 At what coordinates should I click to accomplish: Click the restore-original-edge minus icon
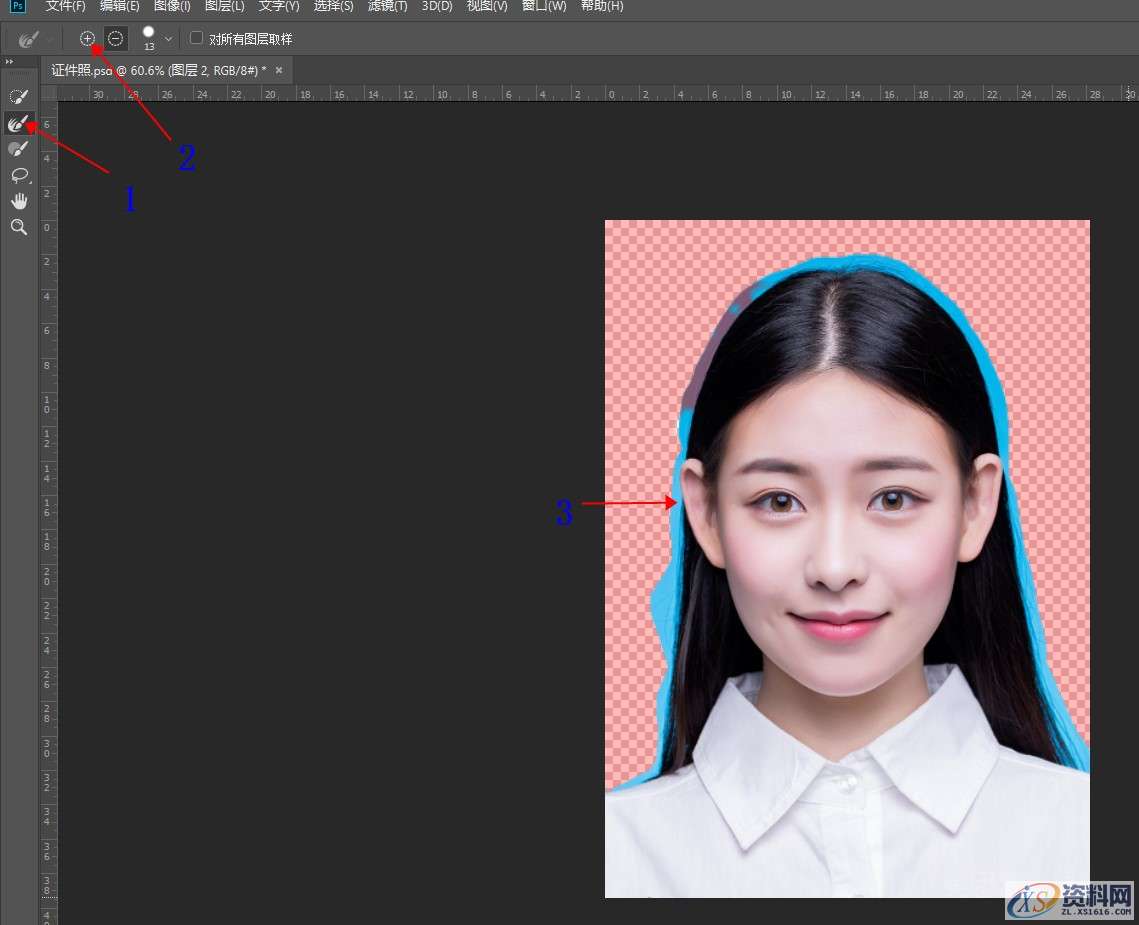point(116,38)
